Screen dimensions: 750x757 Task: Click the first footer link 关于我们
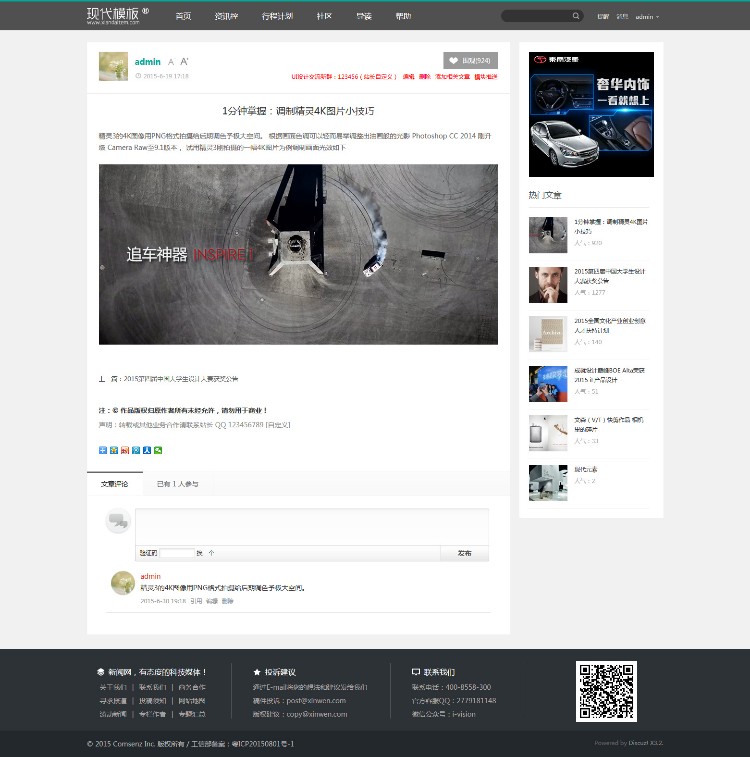113,687
